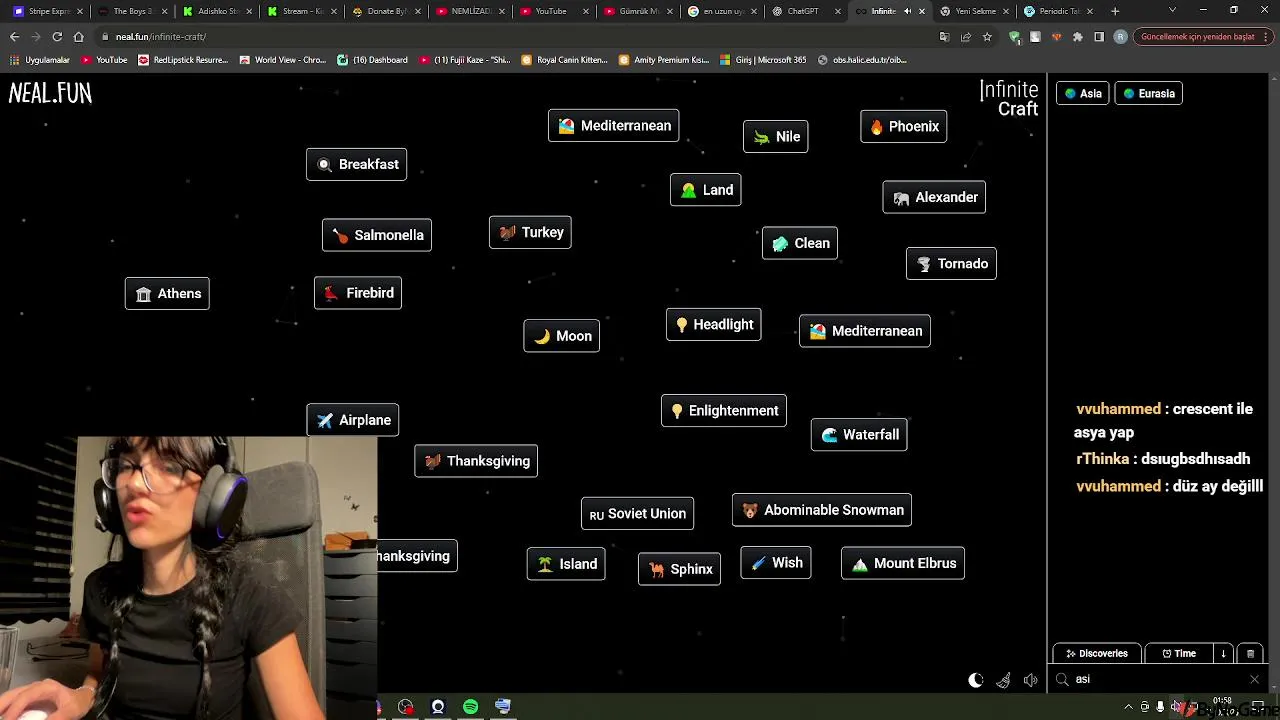
Task: Open the Uygulamalar apps shortcut
Action: point(40,60)
